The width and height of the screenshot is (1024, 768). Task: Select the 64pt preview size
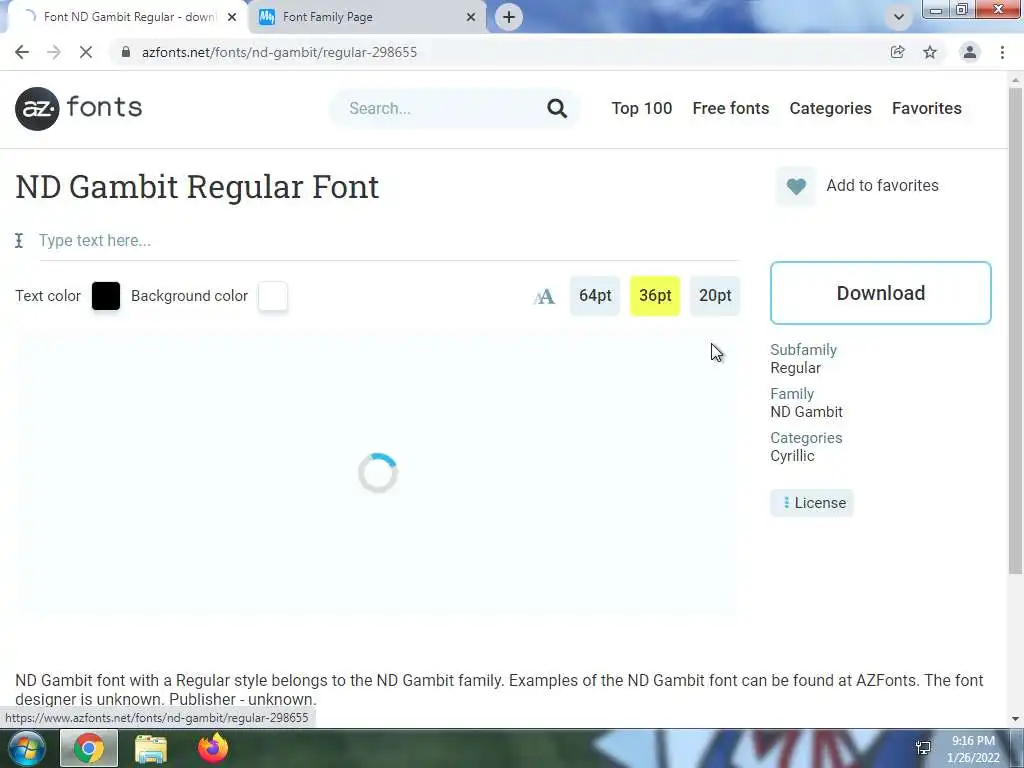click(x=595, y=296)
